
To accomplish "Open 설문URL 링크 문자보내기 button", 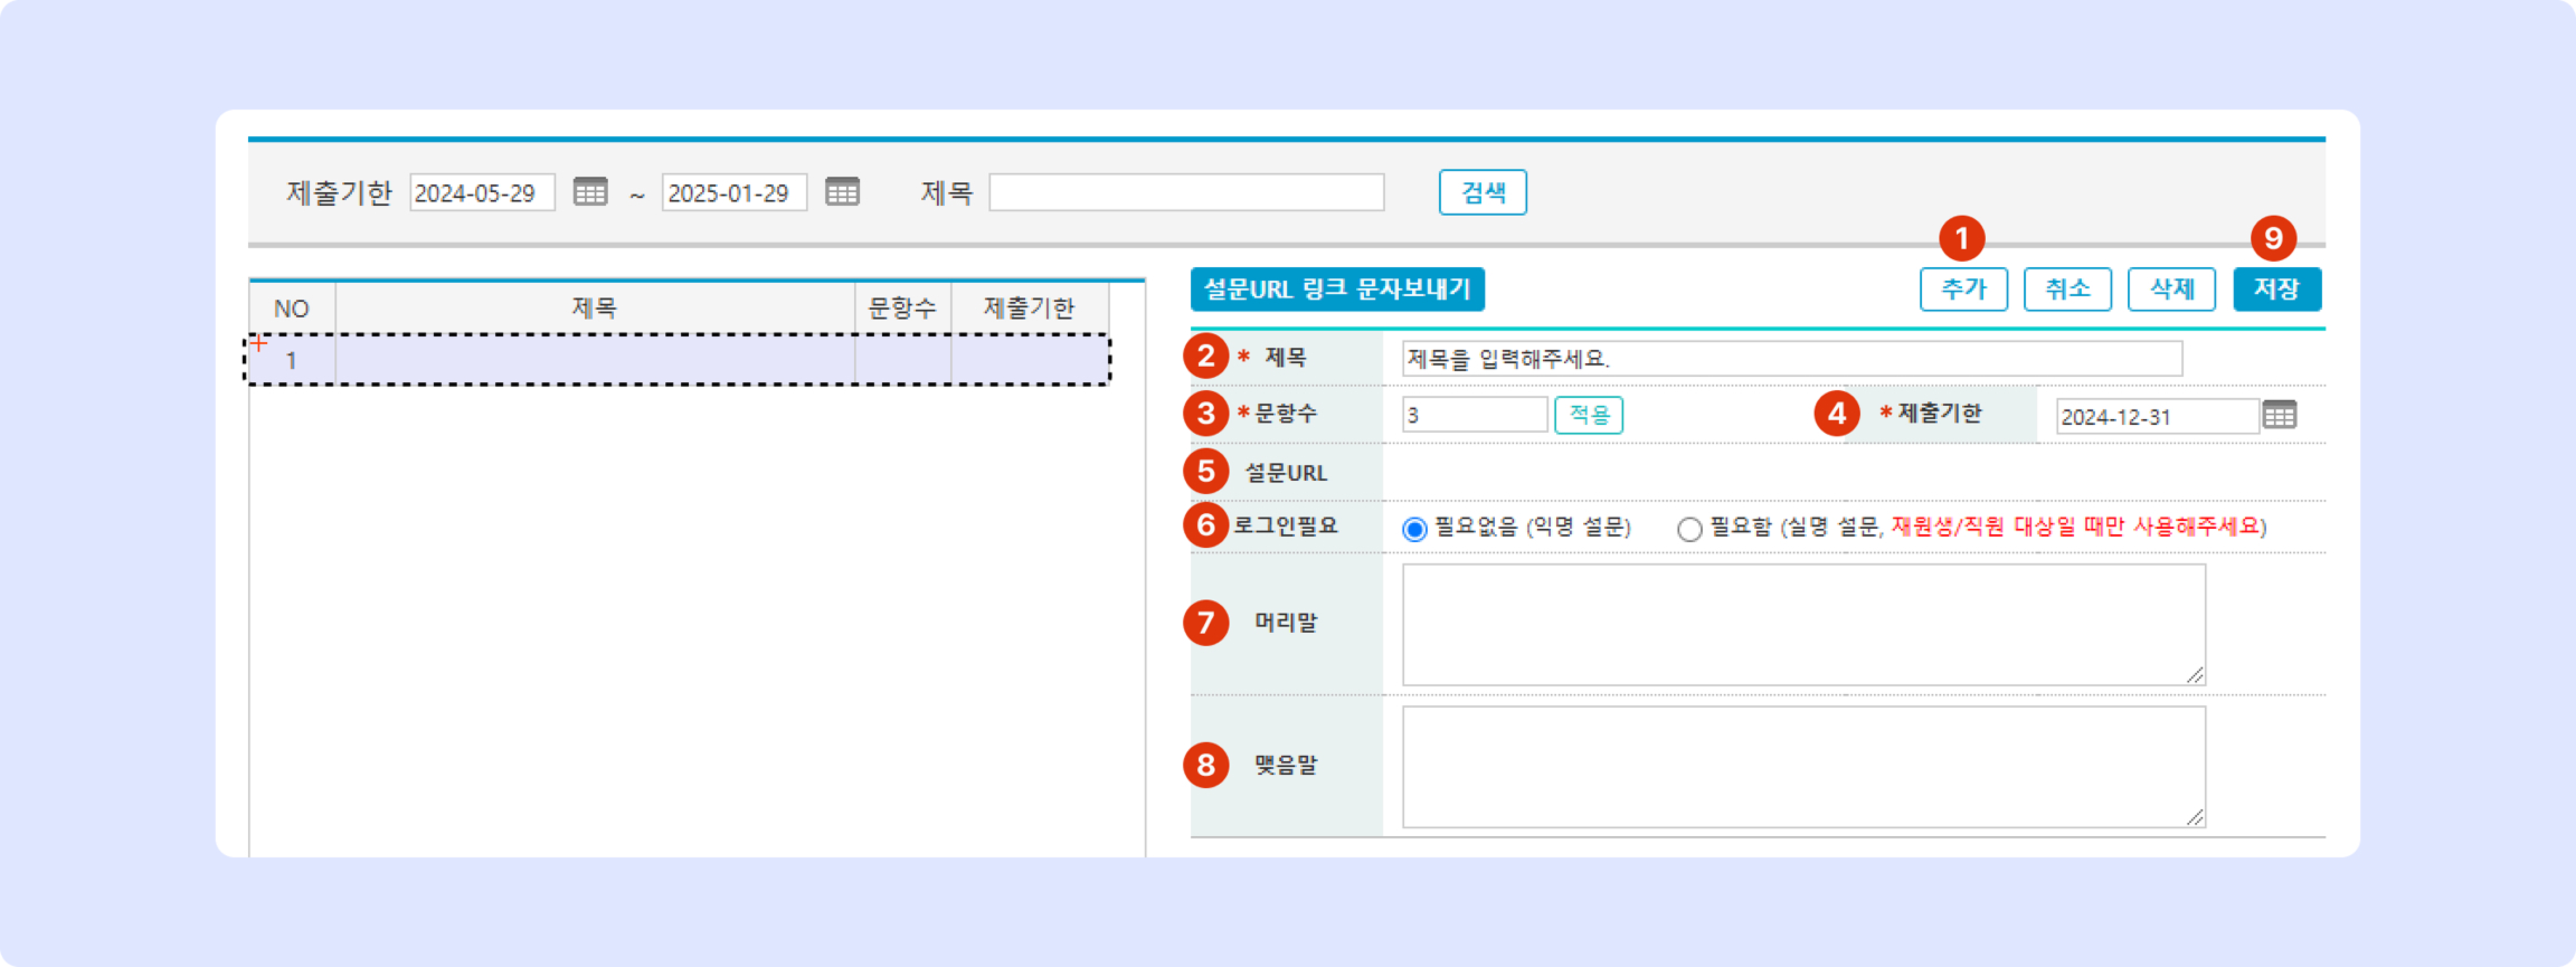I will (x=1337, y=290).
